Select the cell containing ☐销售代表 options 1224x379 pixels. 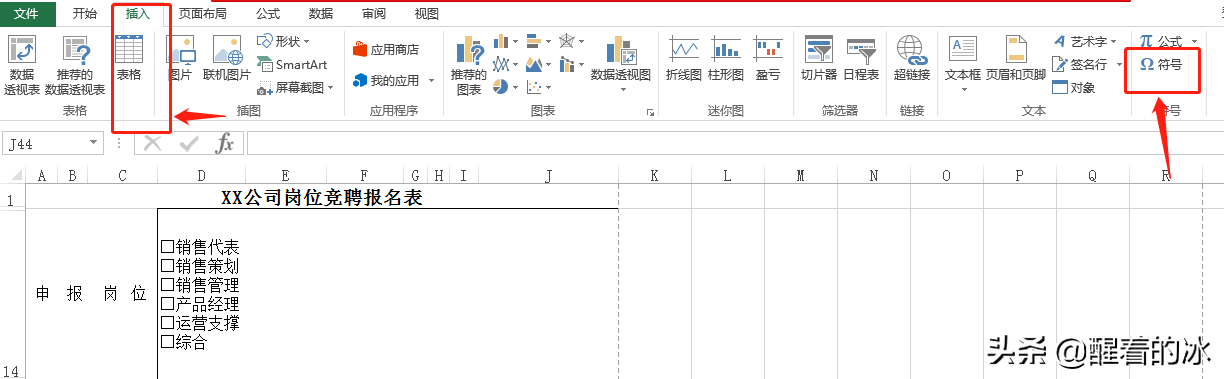click(x=388, y=294)
